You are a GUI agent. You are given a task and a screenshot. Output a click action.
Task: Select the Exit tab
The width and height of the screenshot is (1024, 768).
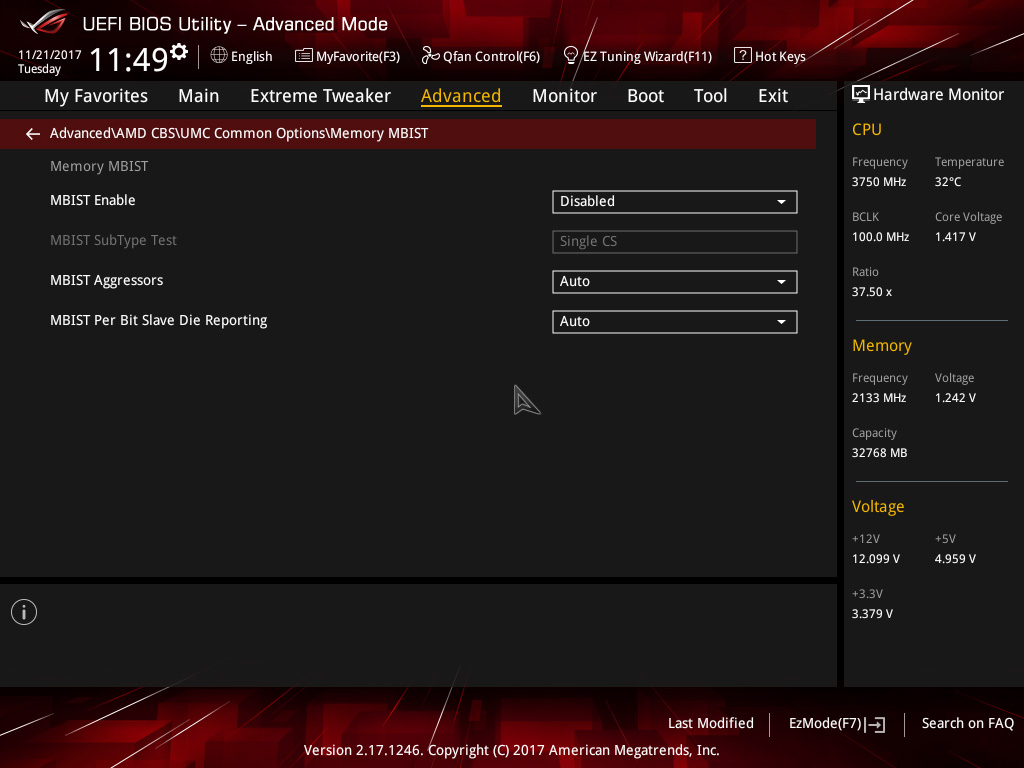pos(773,96)
